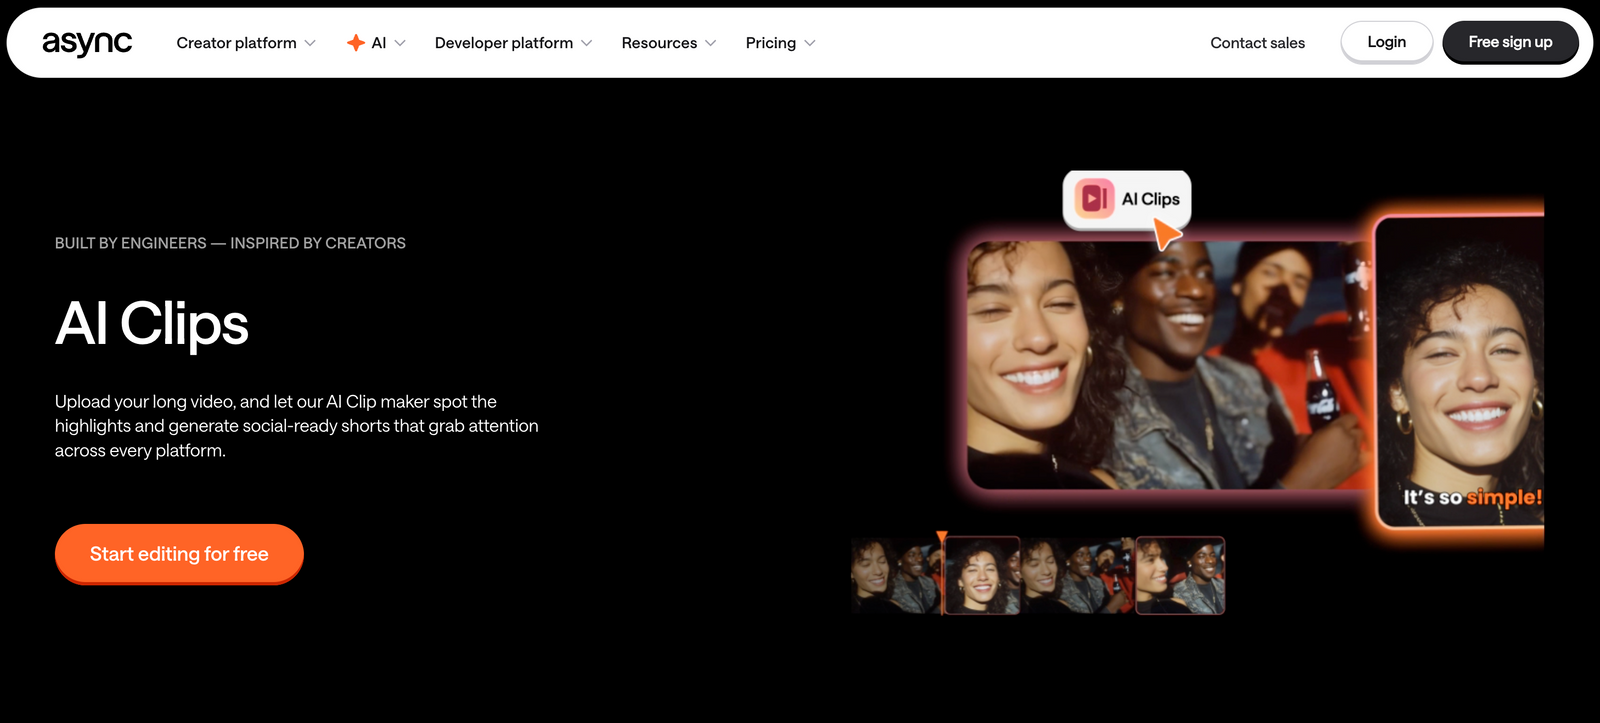Open Contact sales link

pos(1257,43)
